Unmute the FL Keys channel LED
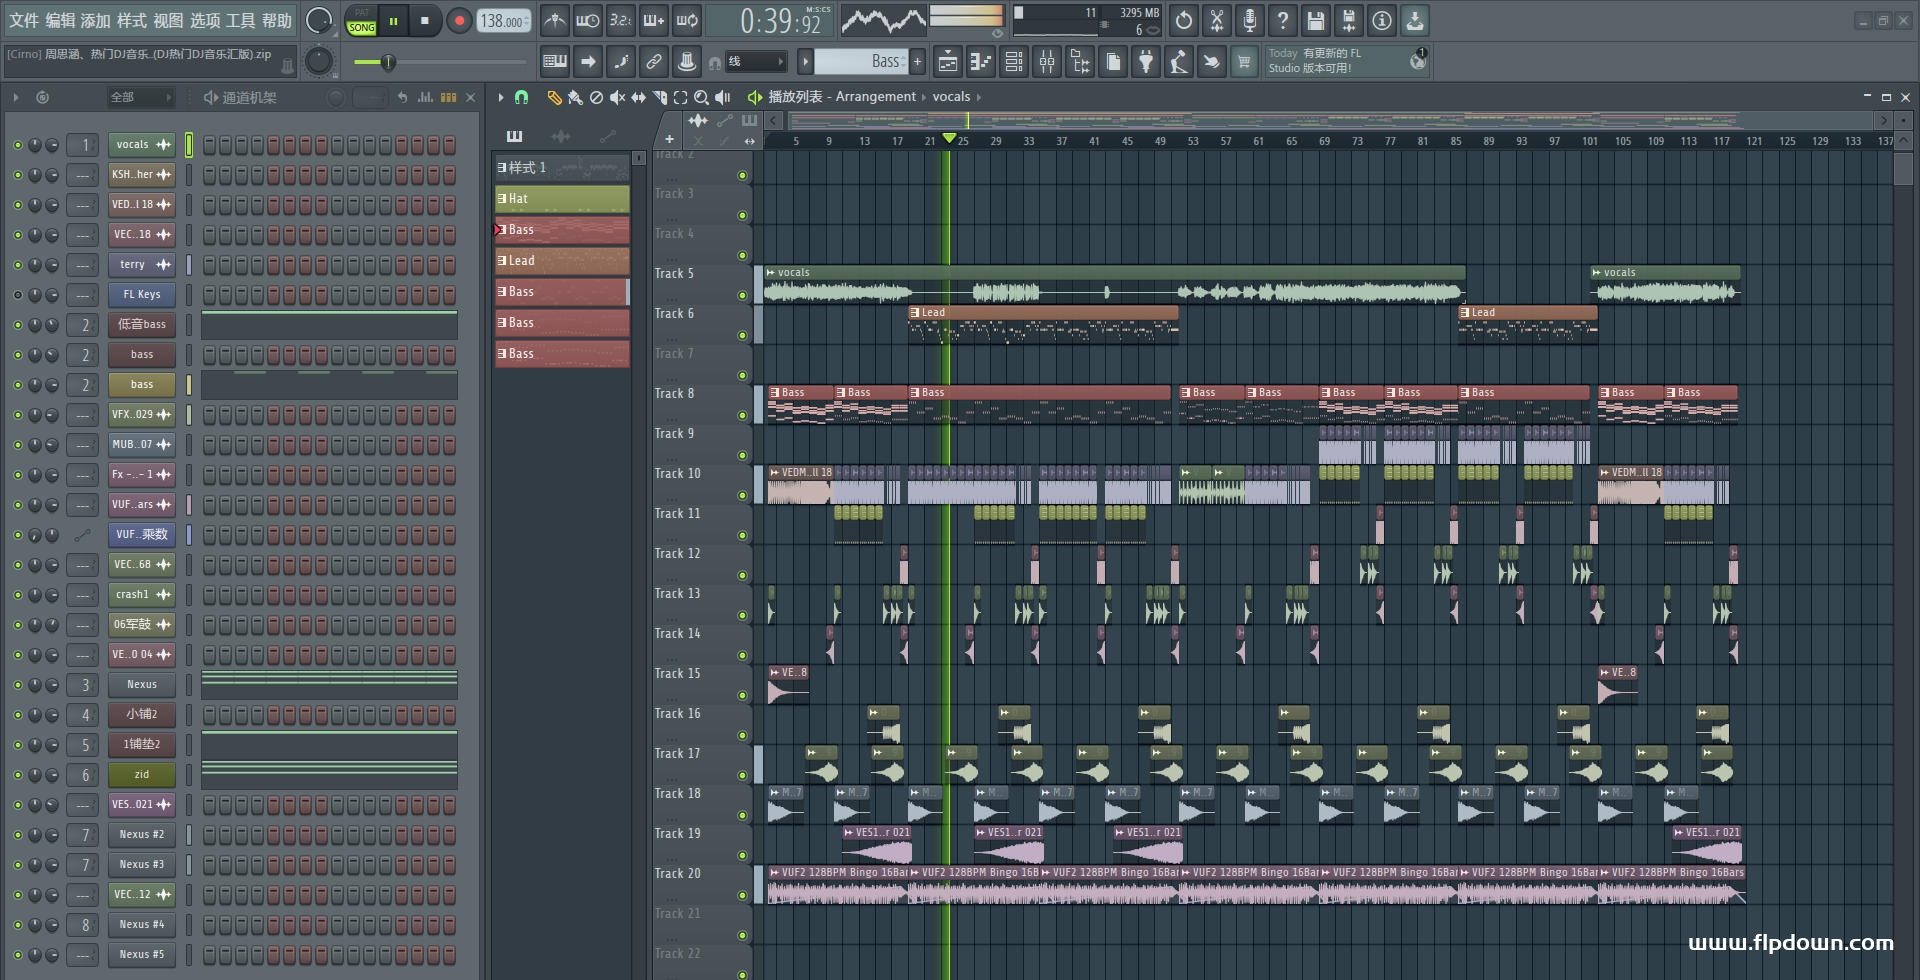Viewport: 1920px width, 980px height. [x=17, y=295]
